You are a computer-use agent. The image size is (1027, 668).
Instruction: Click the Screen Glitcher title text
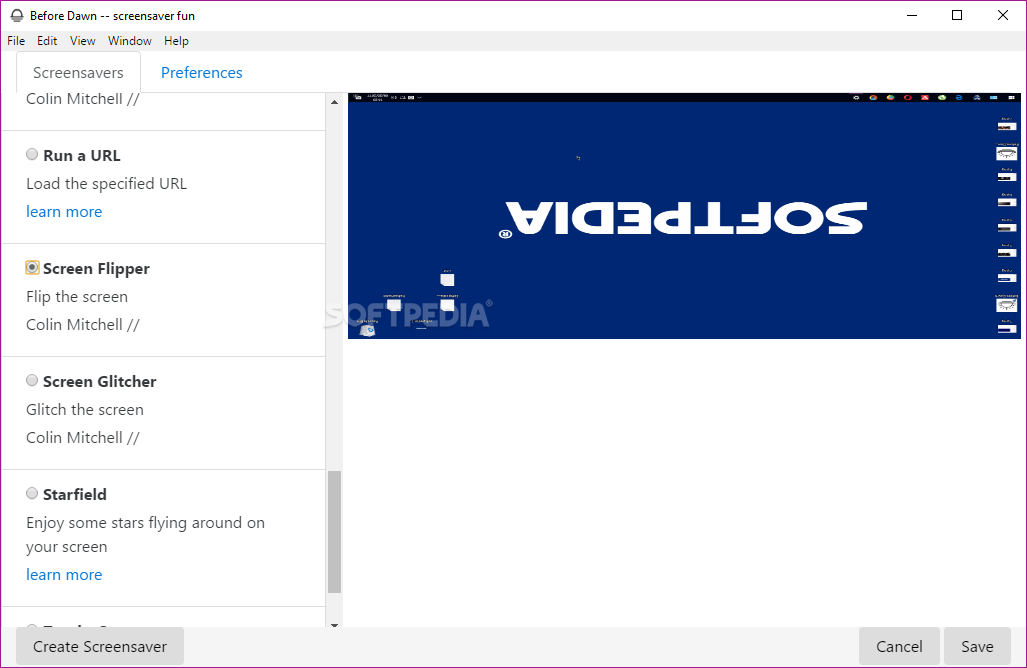pyautogui.click(x=100, y=381)
